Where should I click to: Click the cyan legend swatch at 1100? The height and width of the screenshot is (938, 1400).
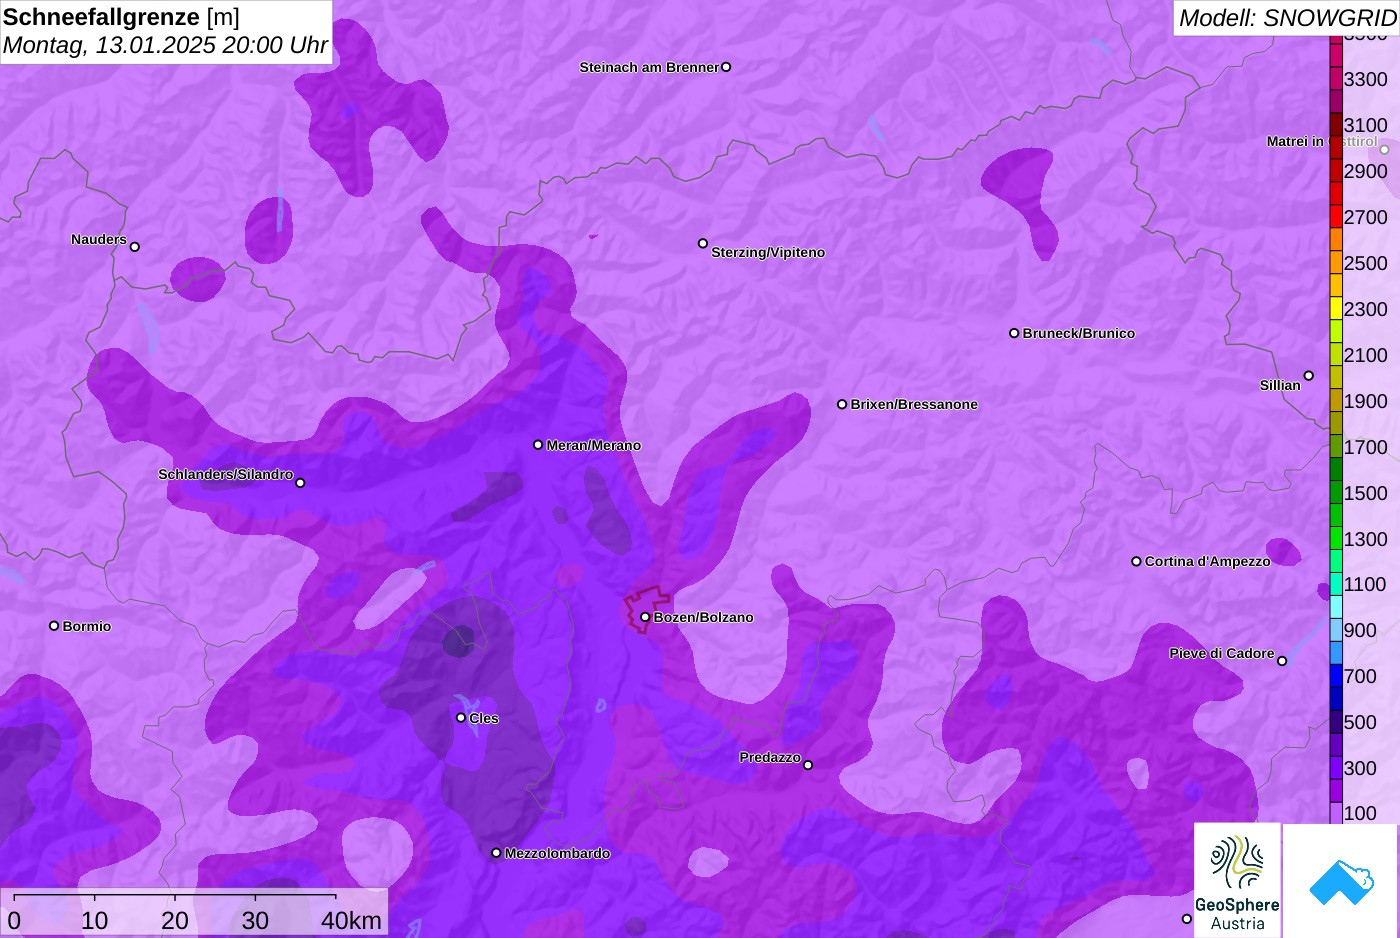point(1336,584)
